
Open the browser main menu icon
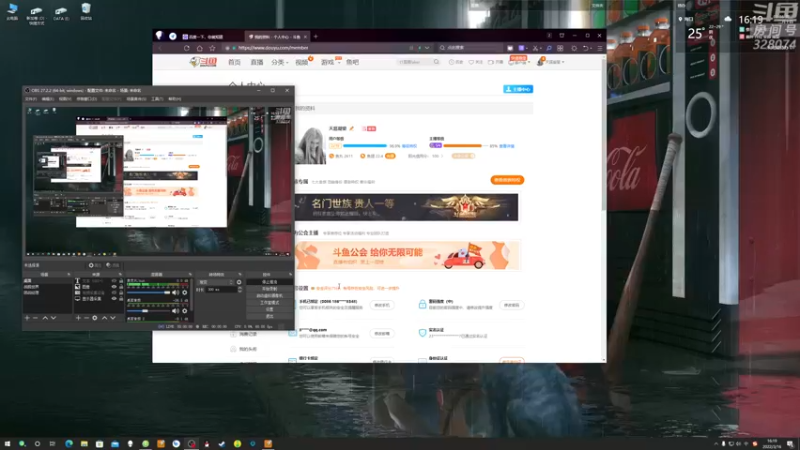click(x=599, y=48)
